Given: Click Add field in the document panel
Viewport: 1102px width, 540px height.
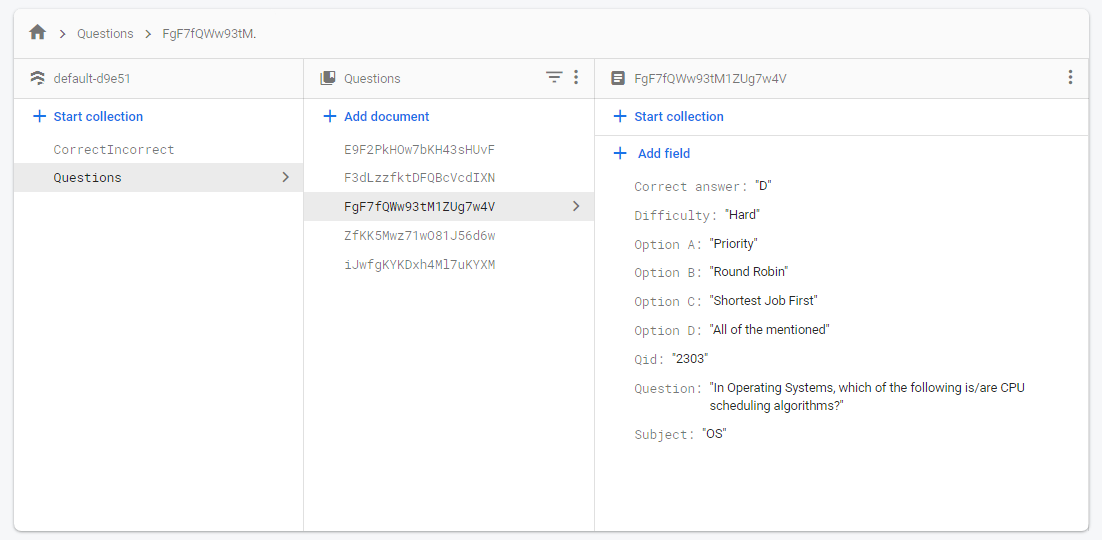Looking at the screenshot, I should tap(663, 153).
